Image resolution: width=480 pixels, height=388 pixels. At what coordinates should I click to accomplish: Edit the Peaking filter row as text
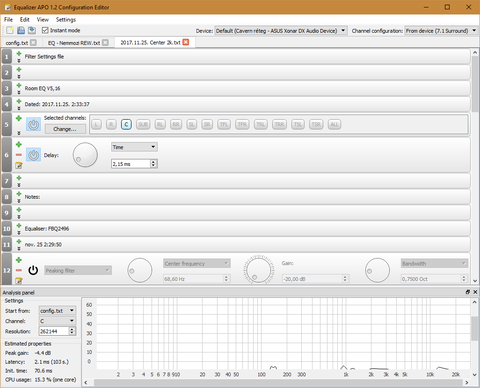click(x=19, y=281)
